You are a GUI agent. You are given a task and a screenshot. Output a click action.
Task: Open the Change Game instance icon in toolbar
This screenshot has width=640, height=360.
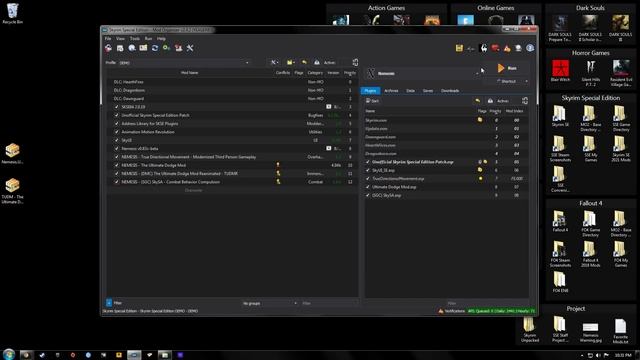coord(108,48)
